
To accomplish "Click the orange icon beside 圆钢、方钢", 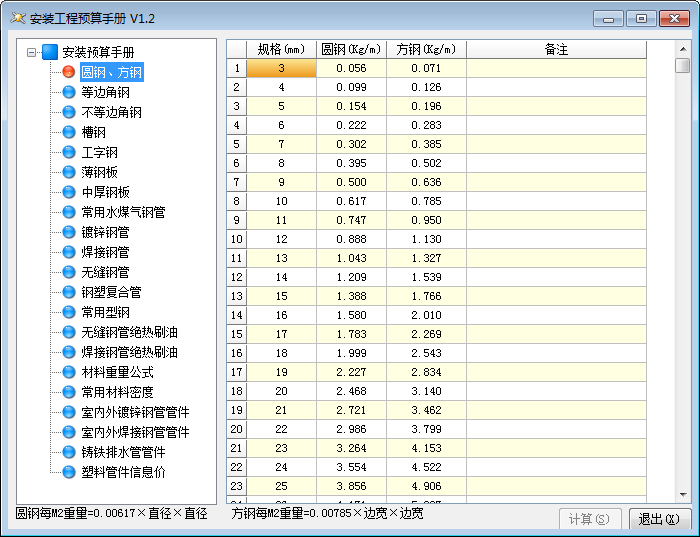I will pos(69,72).
